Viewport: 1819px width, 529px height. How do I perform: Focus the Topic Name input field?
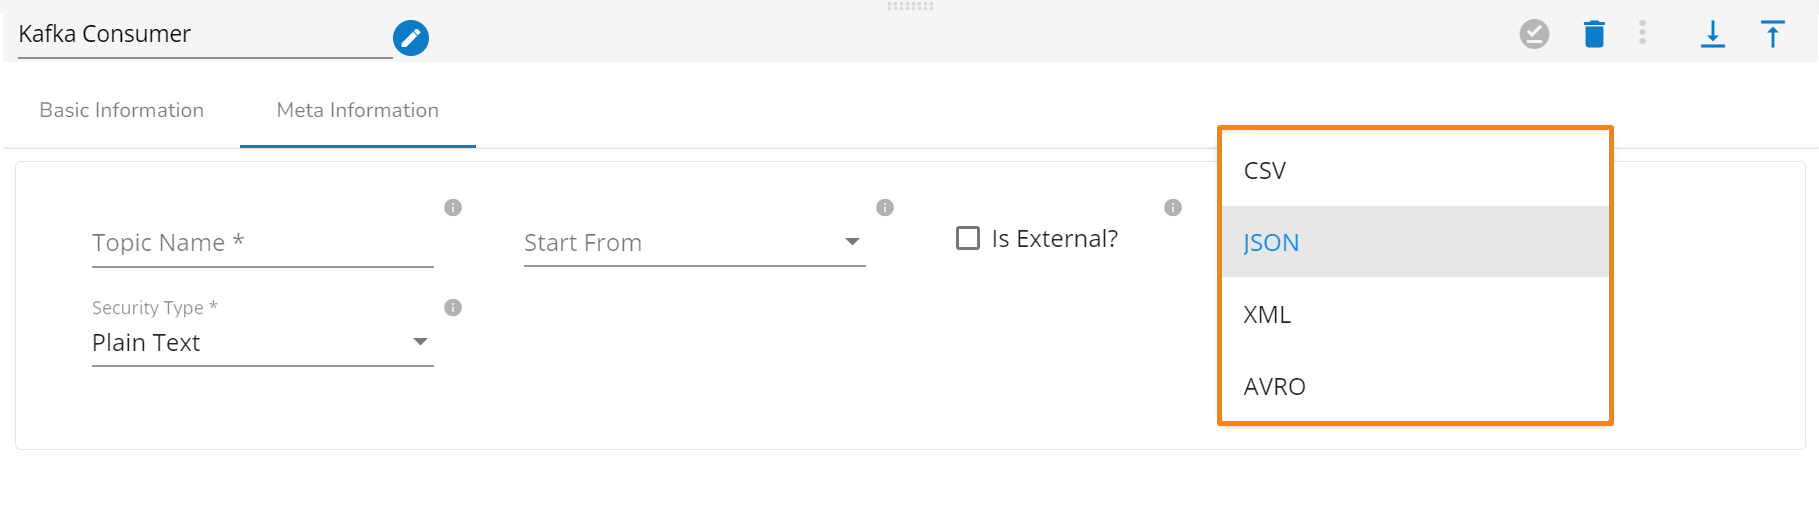coord(262,244)
